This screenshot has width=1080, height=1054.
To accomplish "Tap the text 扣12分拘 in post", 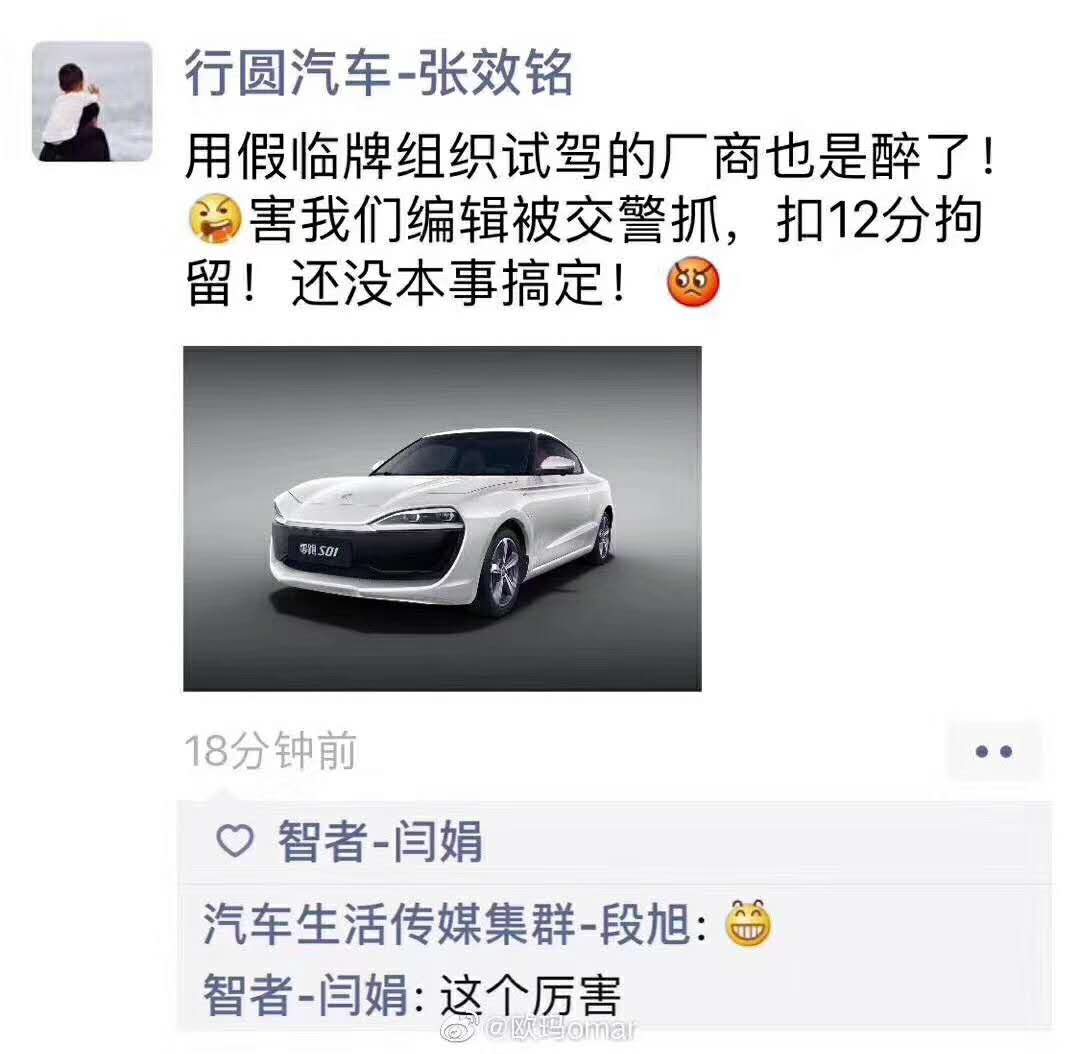I will [x=879, y=220].
